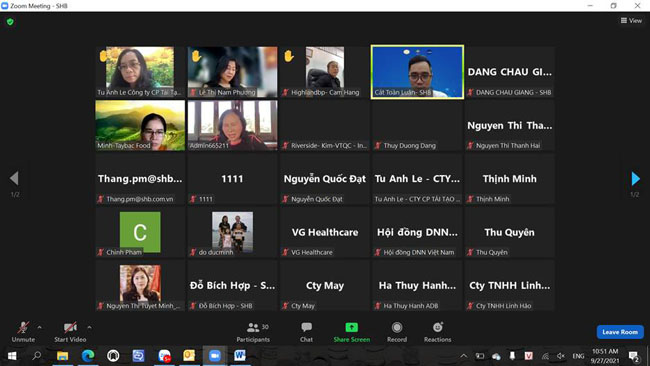Show hidden system tray icons
This screenshot has width=650, height=366.
coord(463,356)
